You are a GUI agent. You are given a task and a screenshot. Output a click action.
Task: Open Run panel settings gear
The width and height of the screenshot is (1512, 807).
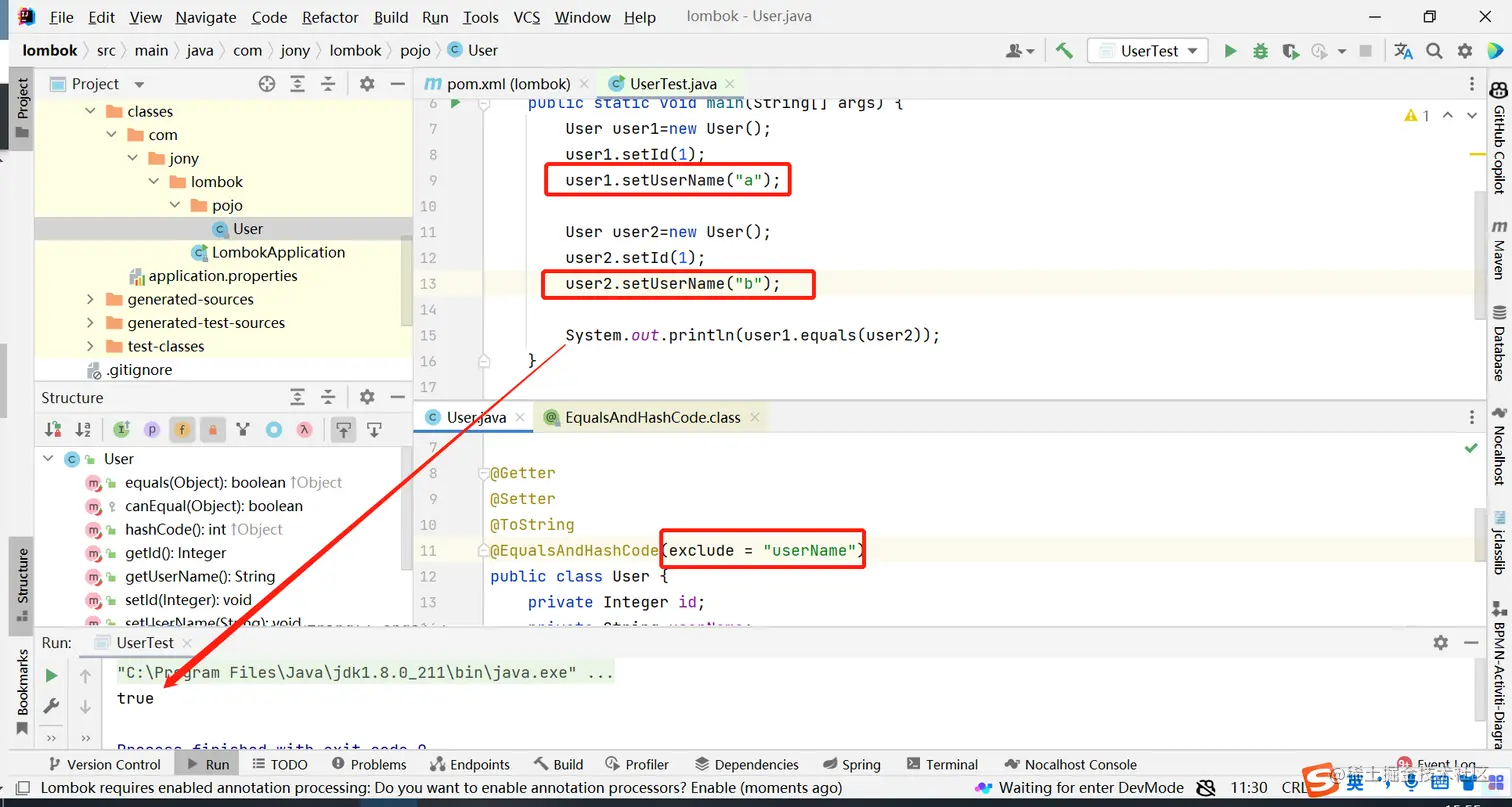click(x=1440, y=643)
